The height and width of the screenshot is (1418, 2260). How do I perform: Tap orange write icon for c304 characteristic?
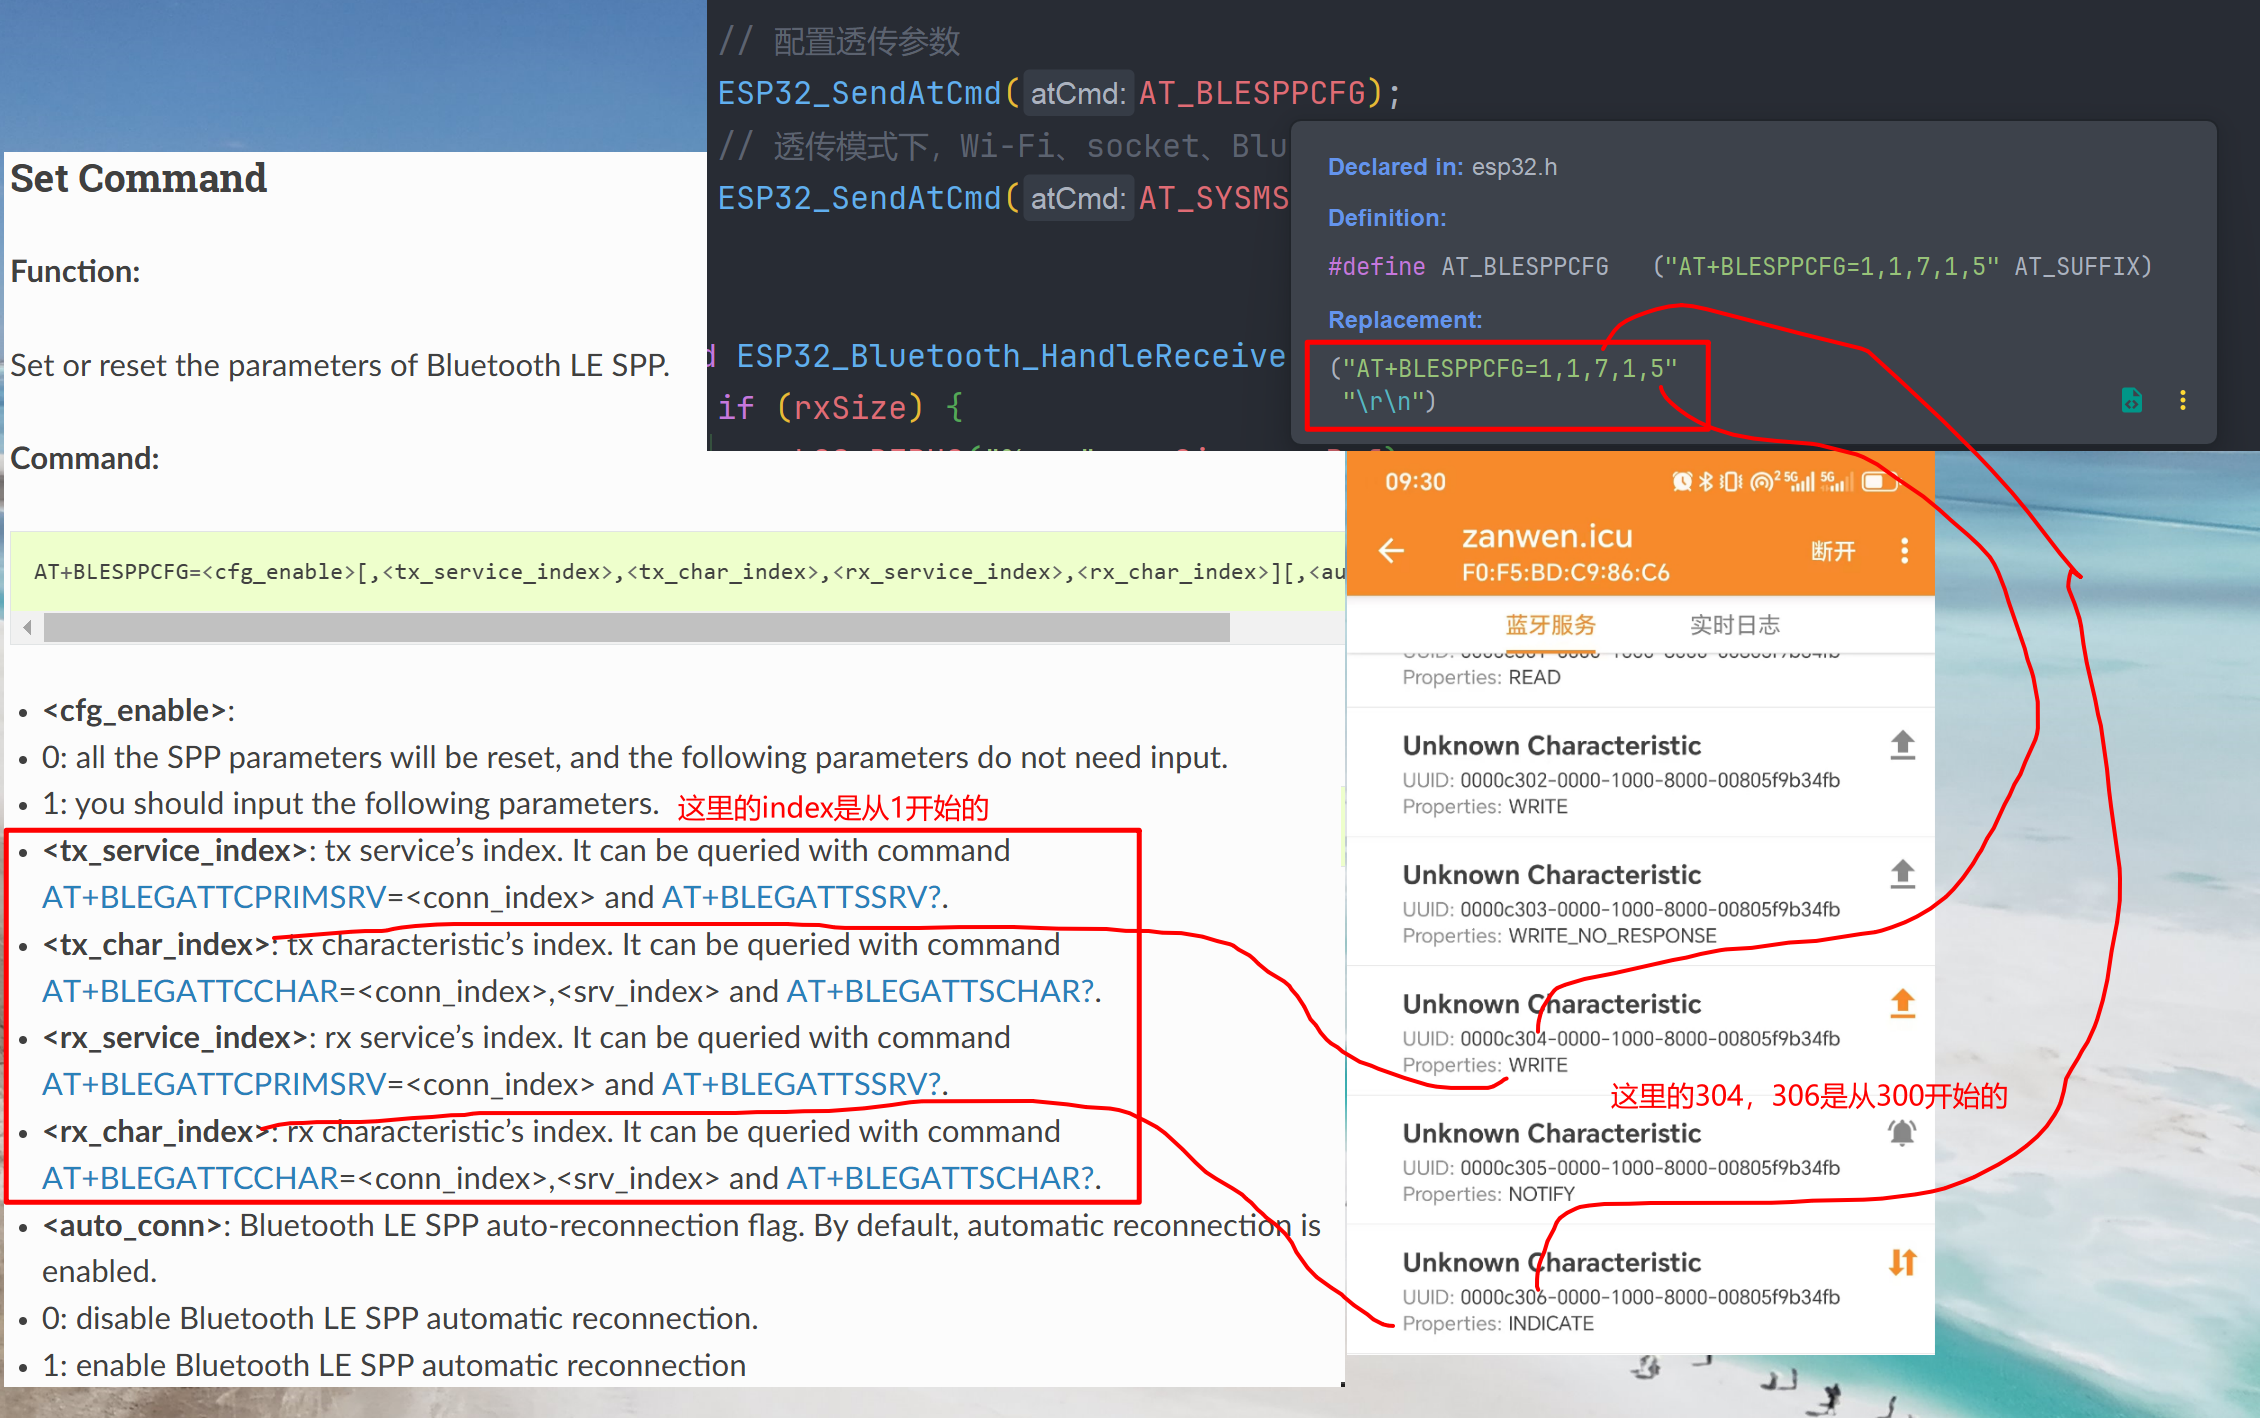(1902, 1003)
